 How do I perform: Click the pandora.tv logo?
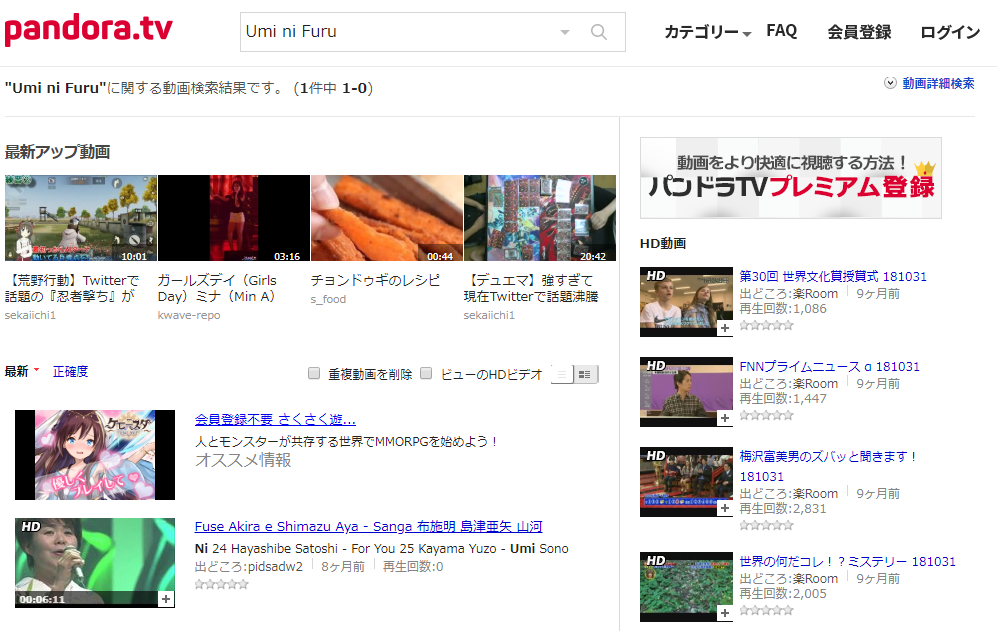[88, 29]
